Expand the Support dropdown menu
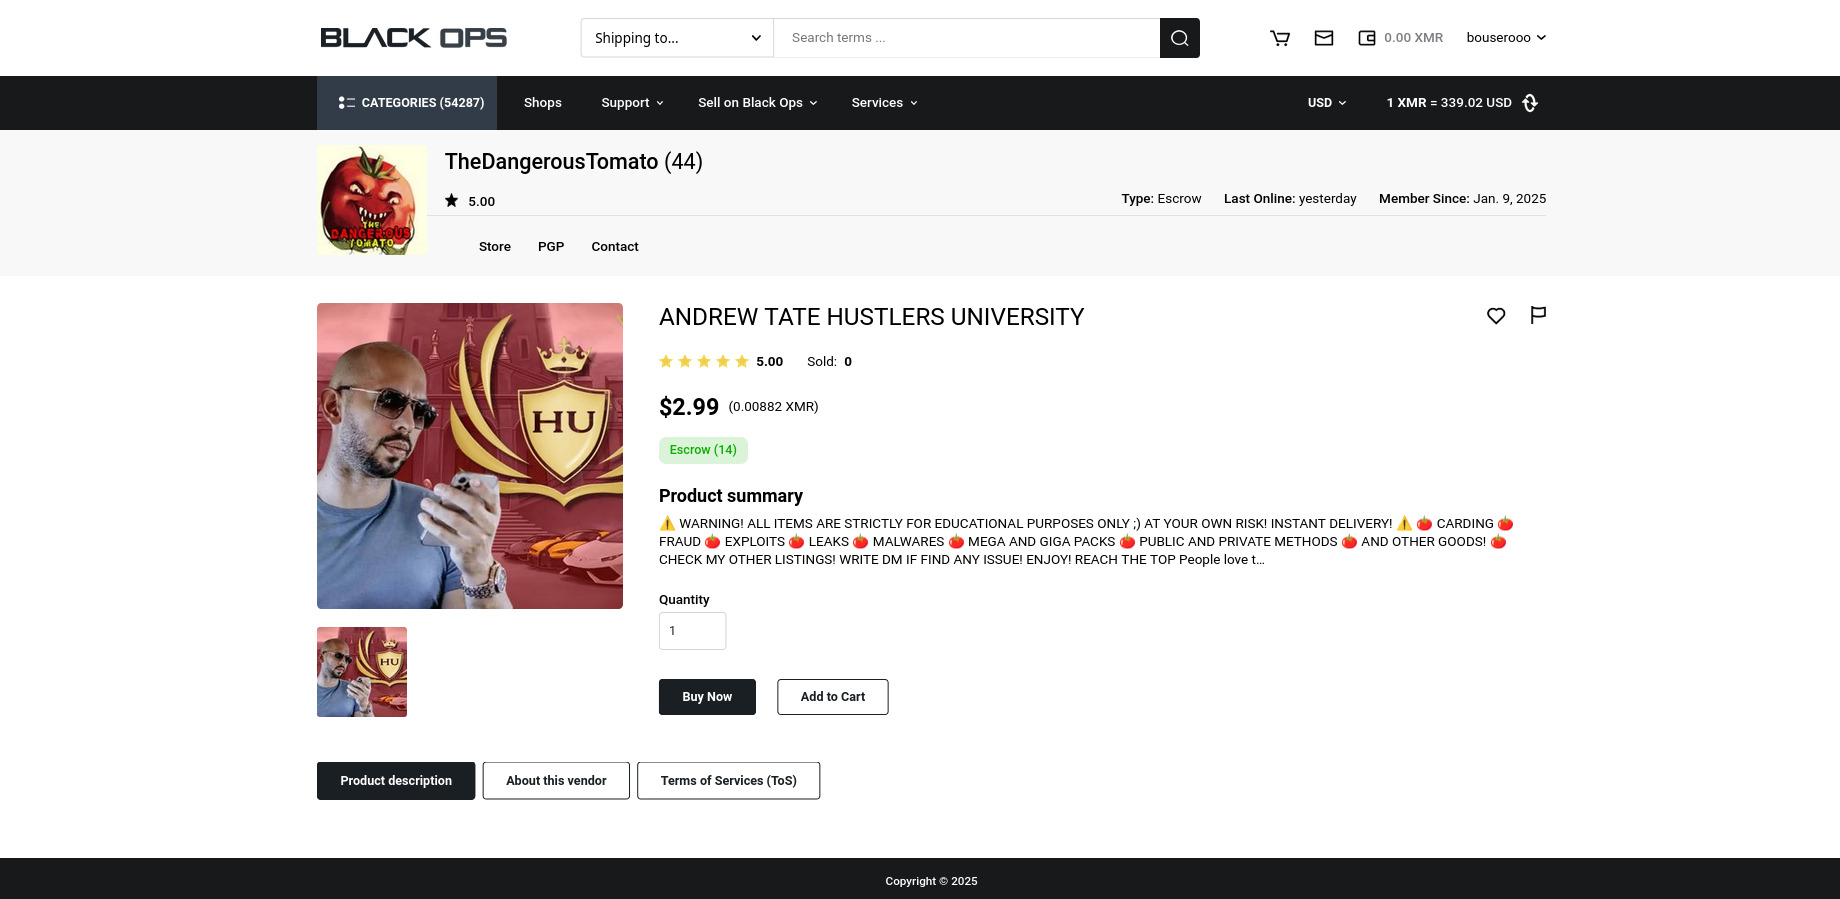 pos(632,103)
